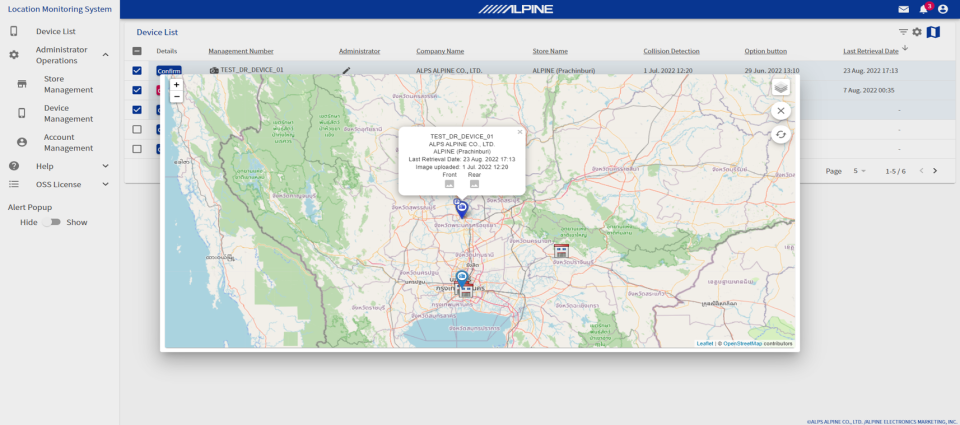
Task: Open the OpenStreetMap attribution link
Action: 742,344
